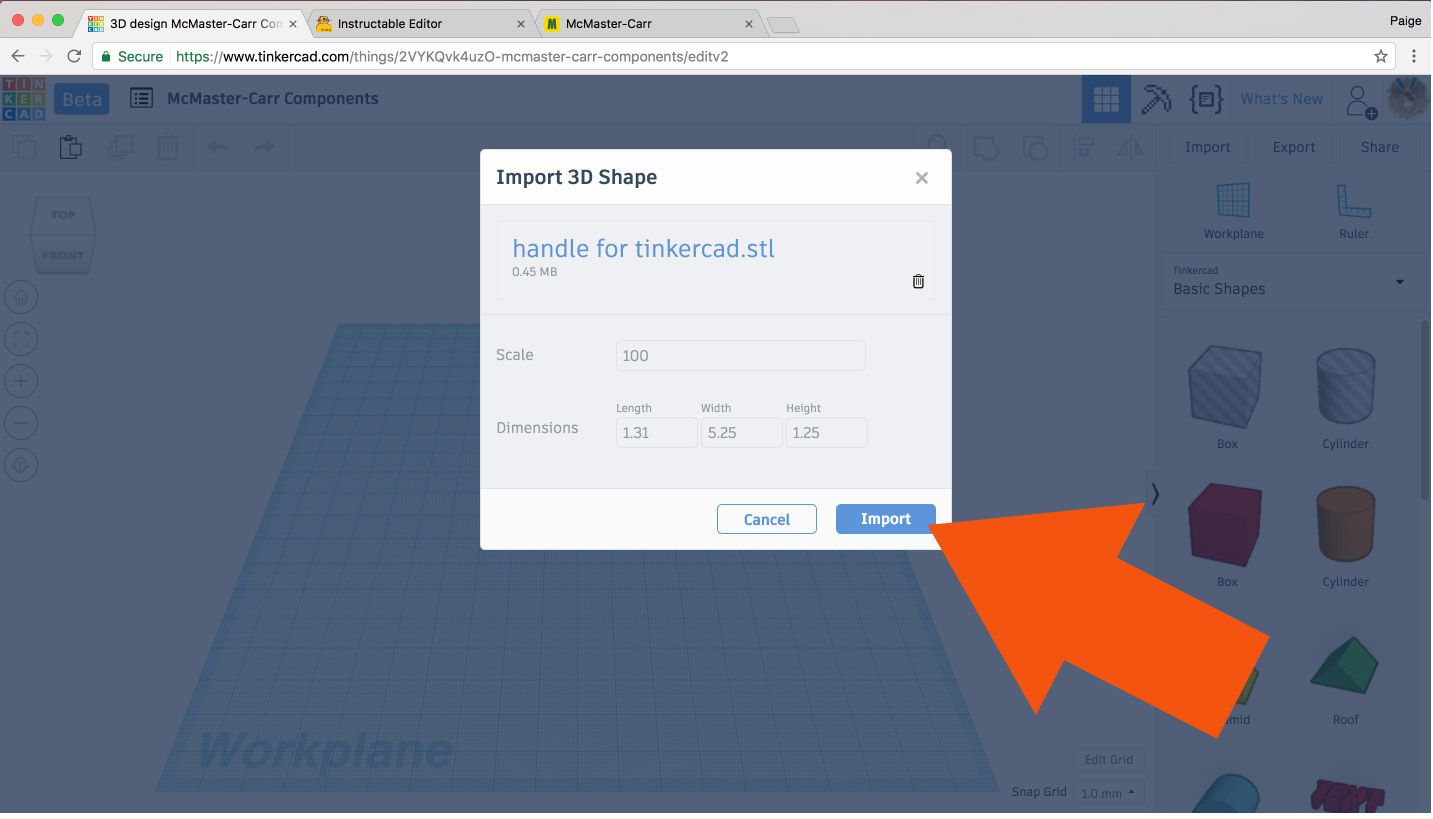This screenshot has height=819, width=1433.
Task: Click the view cube's TOP face
Action: click(63, 215)
